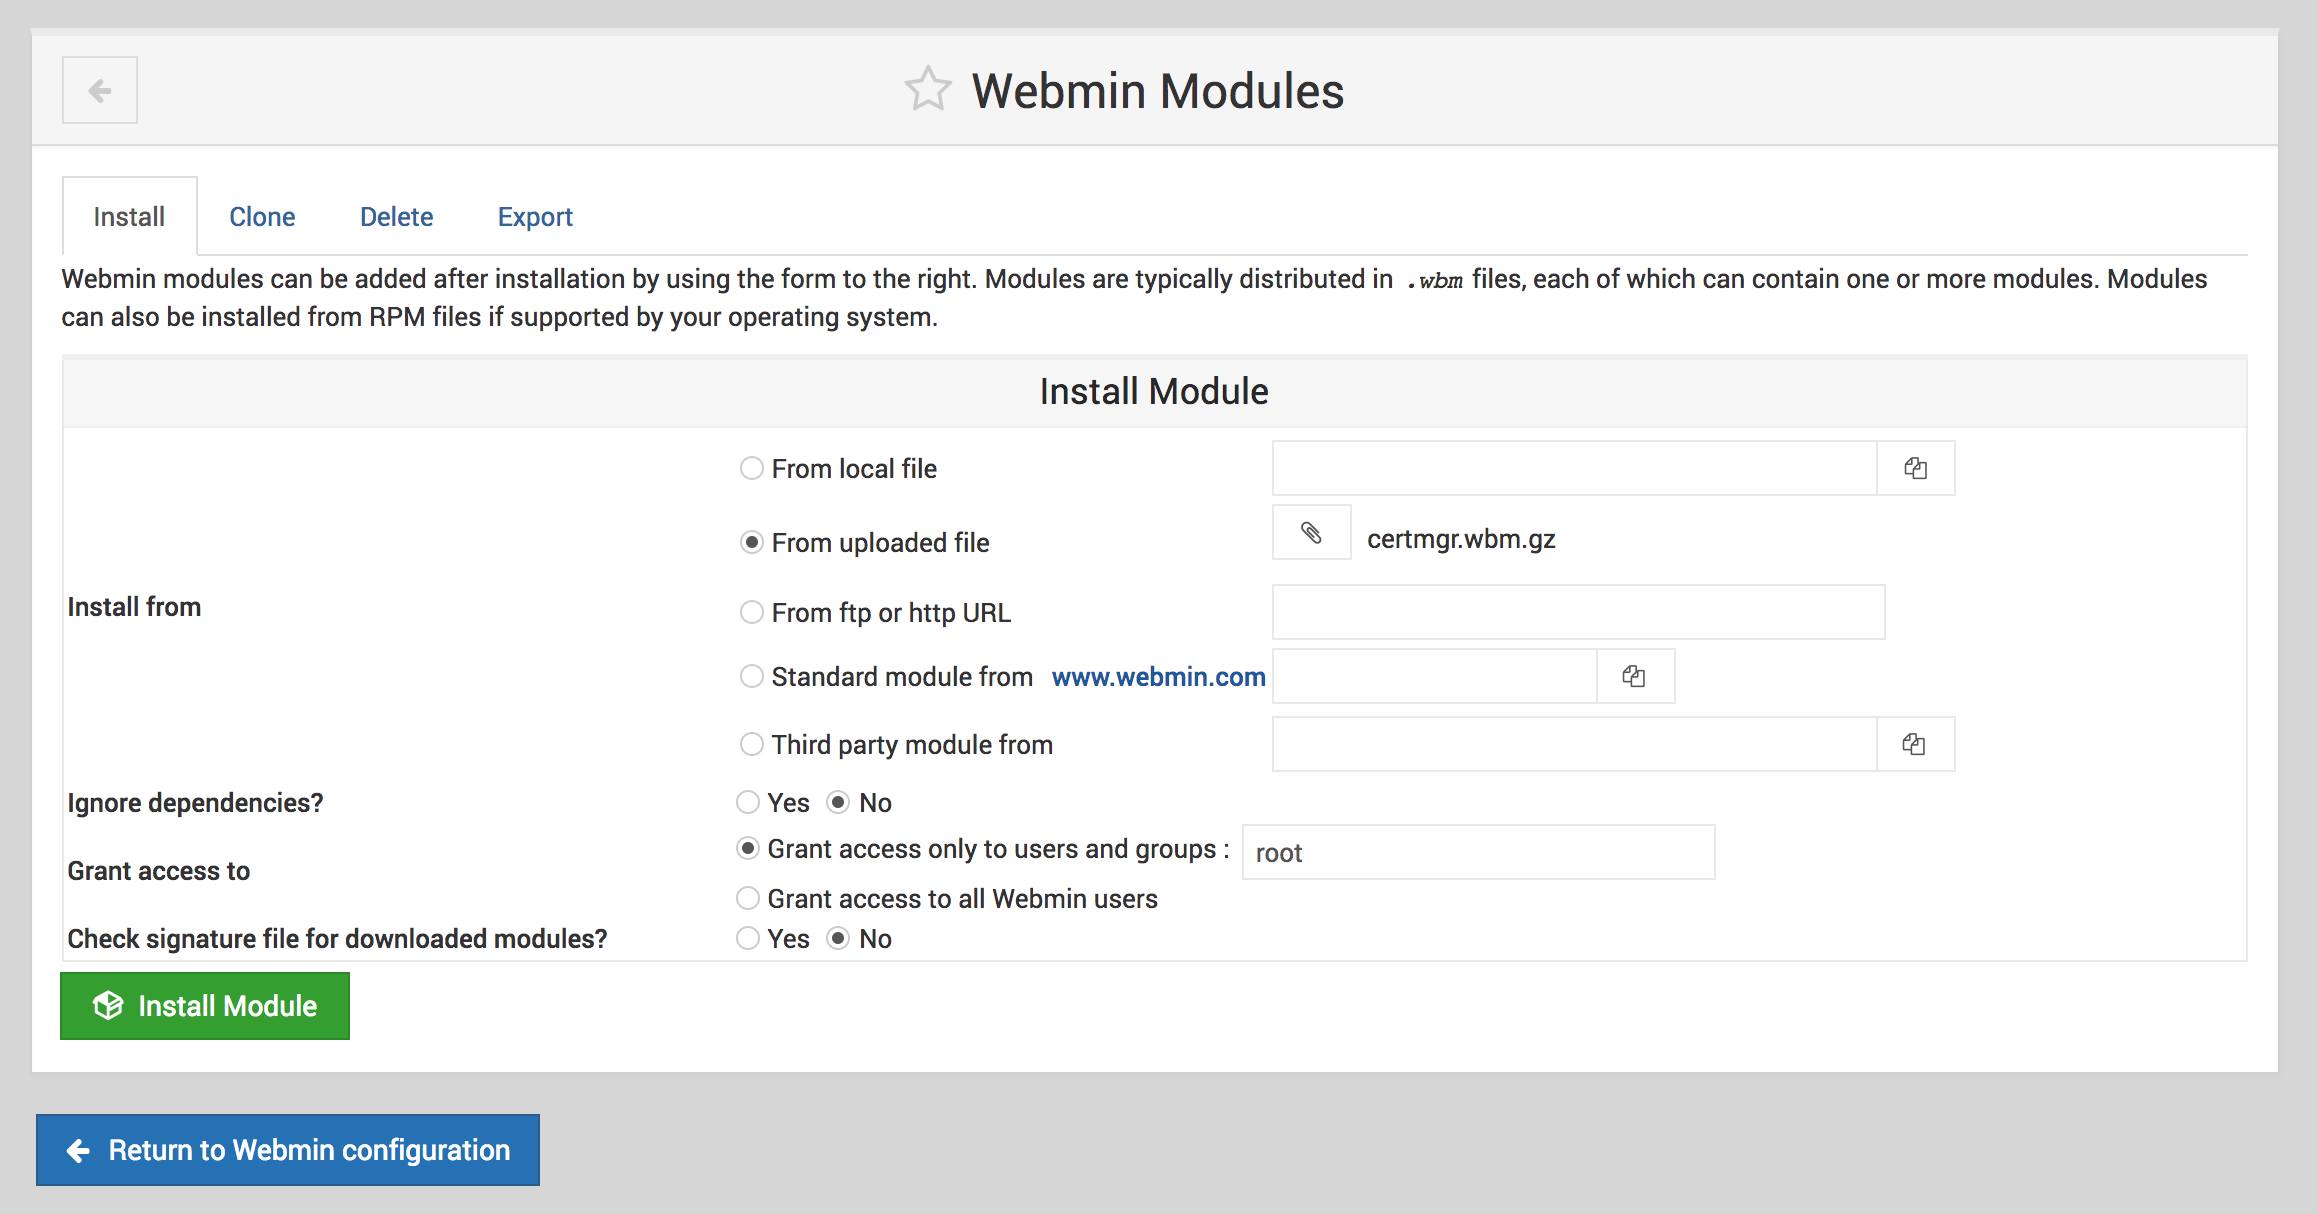Click Return to Webmin configuration

pos(287,1150)
